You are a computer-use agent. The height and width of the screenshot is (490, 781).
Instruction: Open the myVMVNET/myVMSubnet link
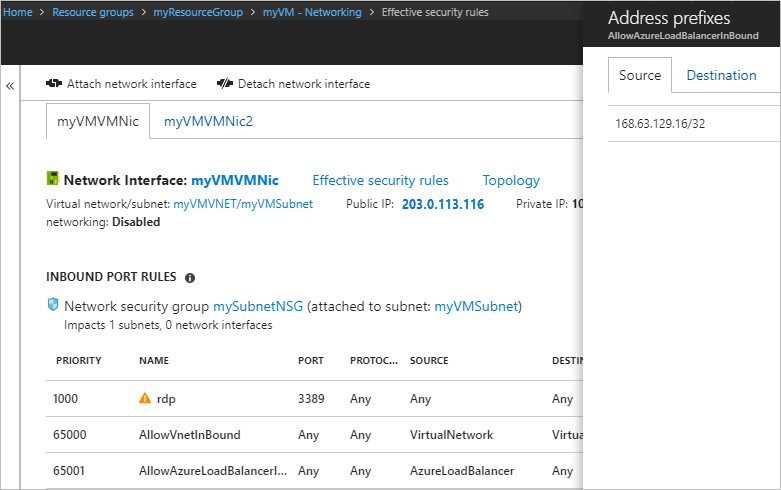[243, 204]
